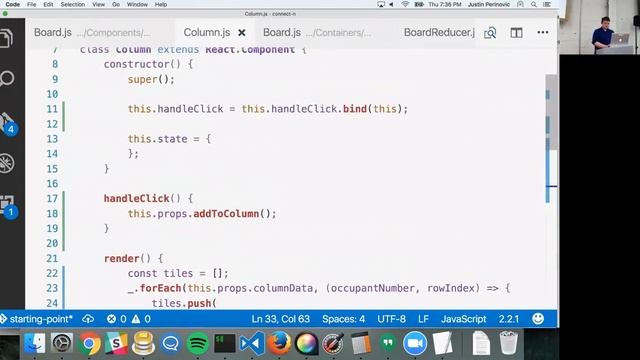The image size is (640, 360).
Task: Open the Go menu
Action: point(116,4)
